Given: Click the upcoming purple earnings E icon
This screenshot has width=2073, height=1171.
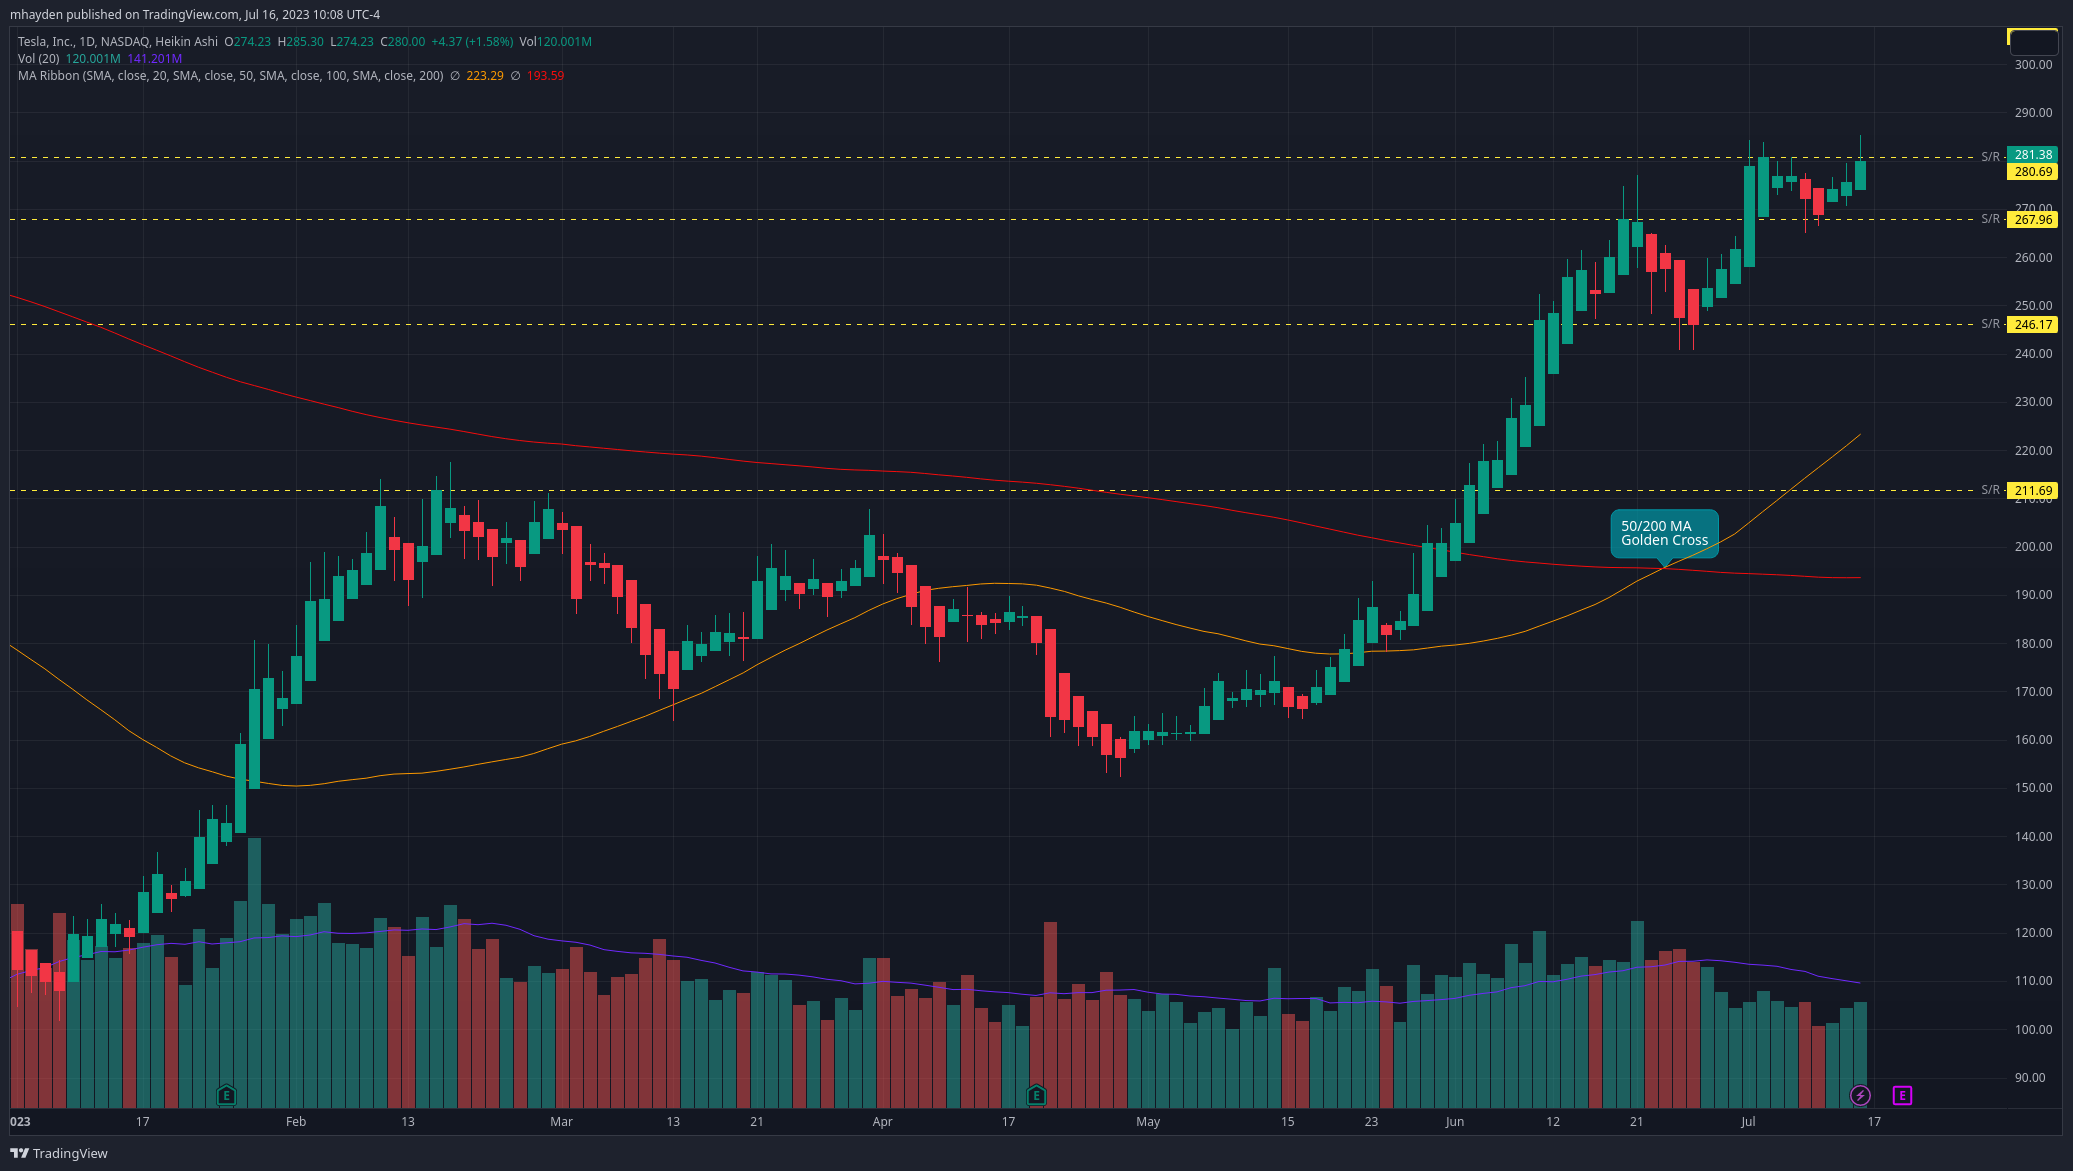Looking at the screenshot, I should (x=1902, y=1095).
